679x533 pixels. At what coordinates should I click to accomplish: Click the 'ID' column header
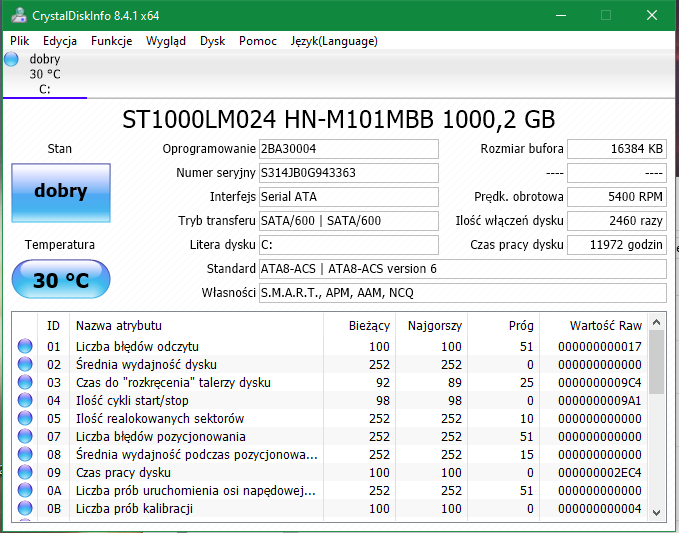tap(53, 326)
